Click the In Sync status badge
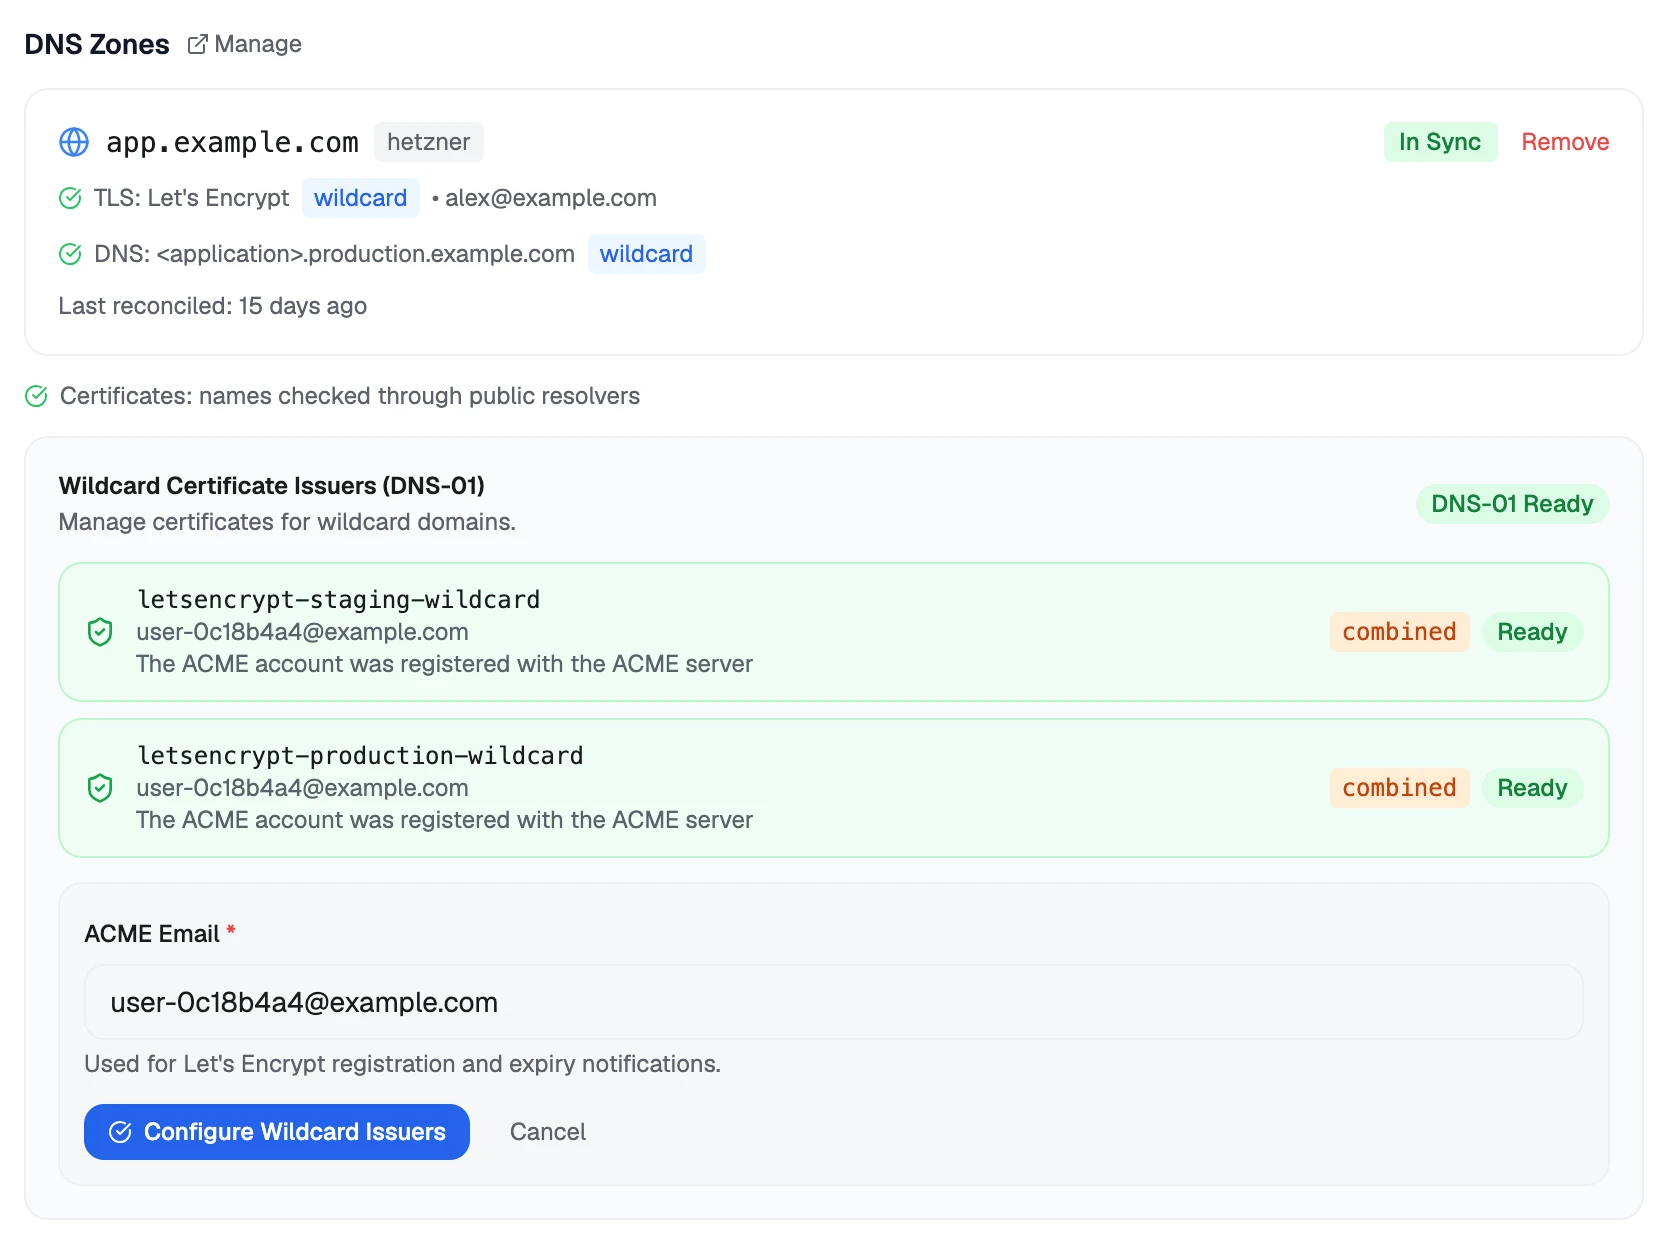This screenshot has height=1244, width=1668. click(x=1440, y=142)
